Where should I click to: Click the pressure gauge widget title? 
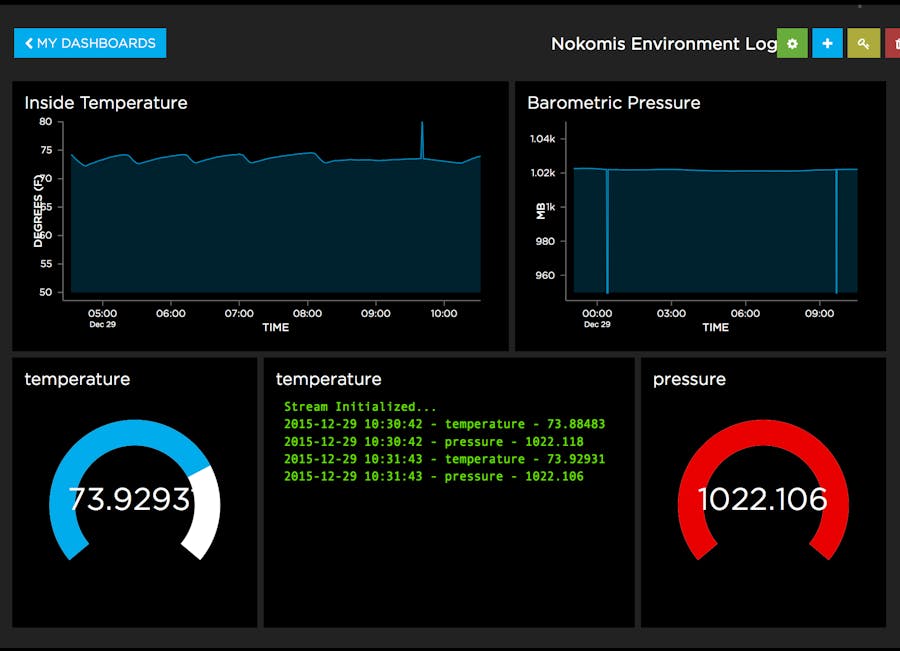point(689,380)
